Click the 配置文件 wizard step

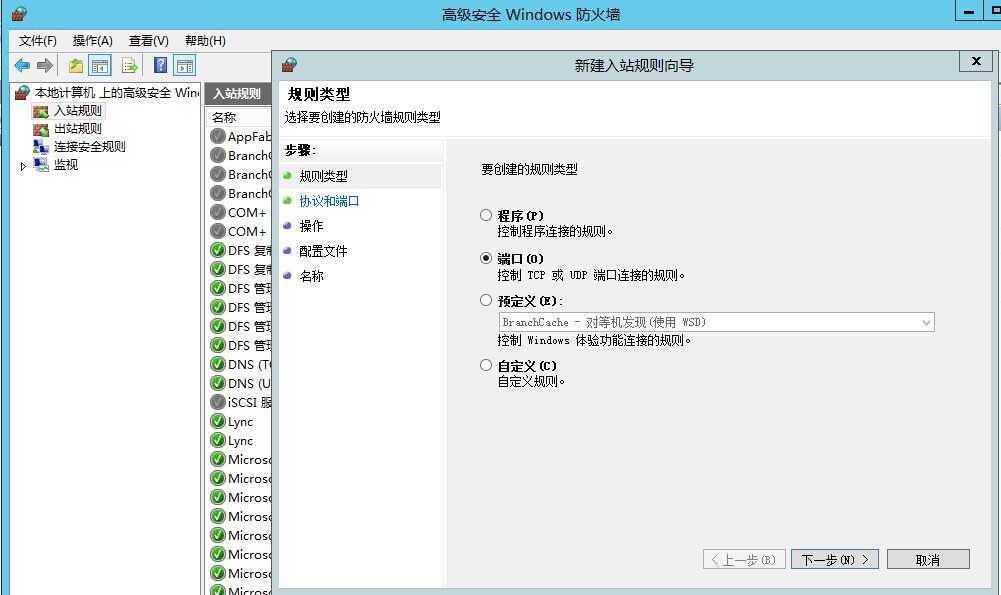(x=323, y=251)
